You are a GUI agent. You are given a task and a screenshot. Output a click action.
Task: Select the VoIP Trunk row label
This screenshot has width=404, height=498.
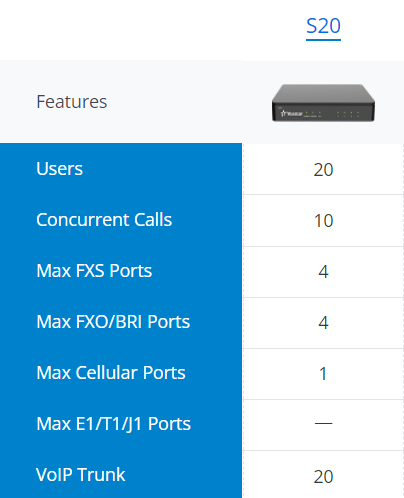click(x=81, y=475)
